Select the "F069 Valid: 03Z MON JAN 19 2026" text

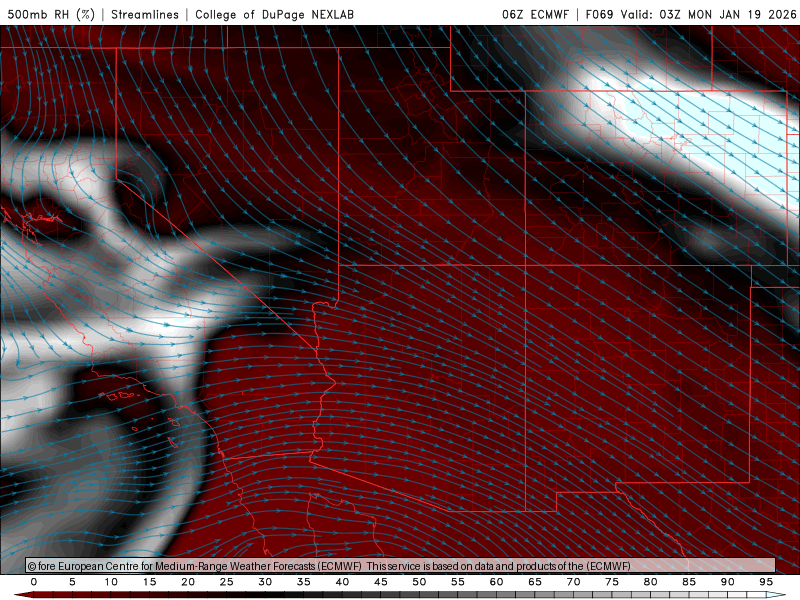click(x=691, y=14)
